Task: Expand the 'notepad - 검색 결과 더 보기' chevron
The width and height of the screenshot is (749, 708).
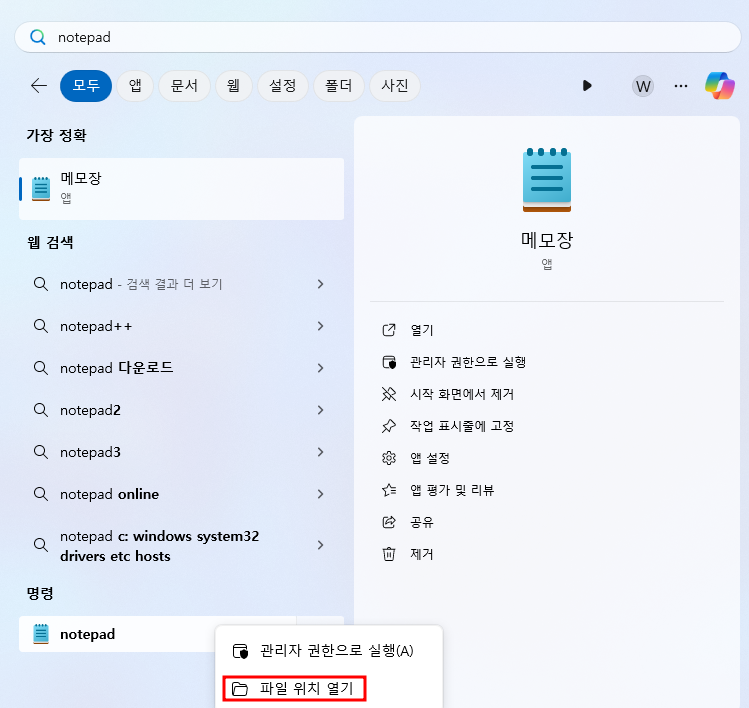Action: (x=321, y=284)
